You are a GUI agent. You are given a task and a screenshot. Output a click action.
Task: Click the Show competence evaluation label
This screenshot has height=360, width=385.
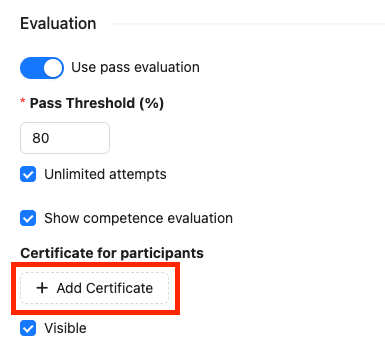(x=138, y=218)
